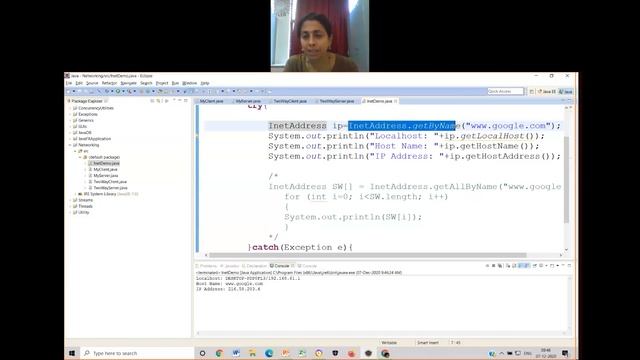Open the Windows notification center

point(565,353)
